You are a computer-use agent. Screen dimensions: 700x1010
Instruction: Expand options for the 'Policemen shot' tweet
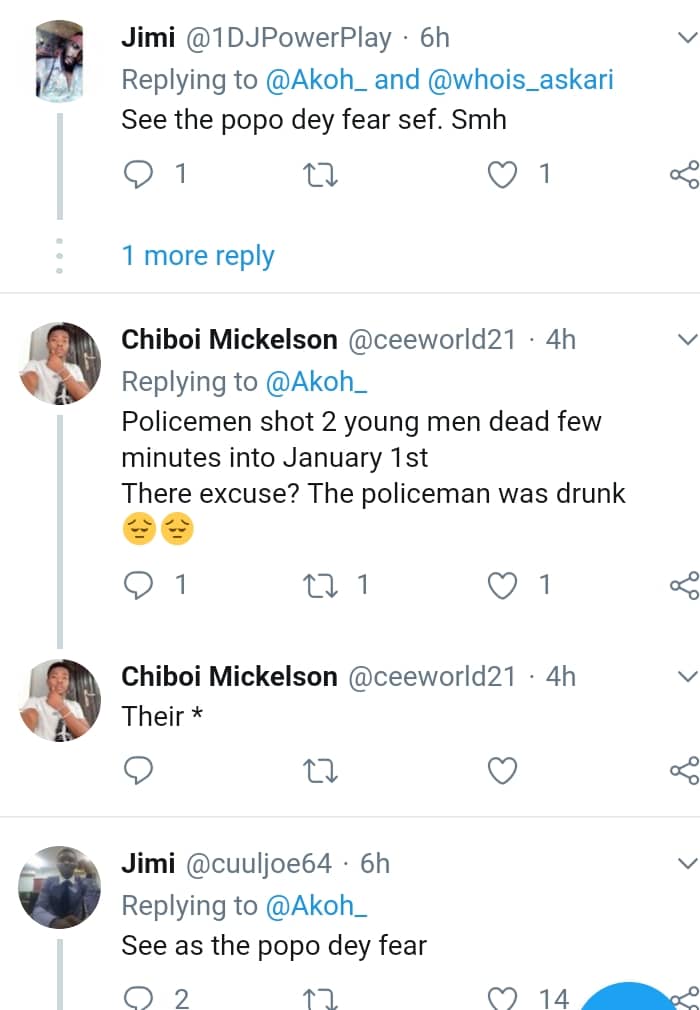687,340
